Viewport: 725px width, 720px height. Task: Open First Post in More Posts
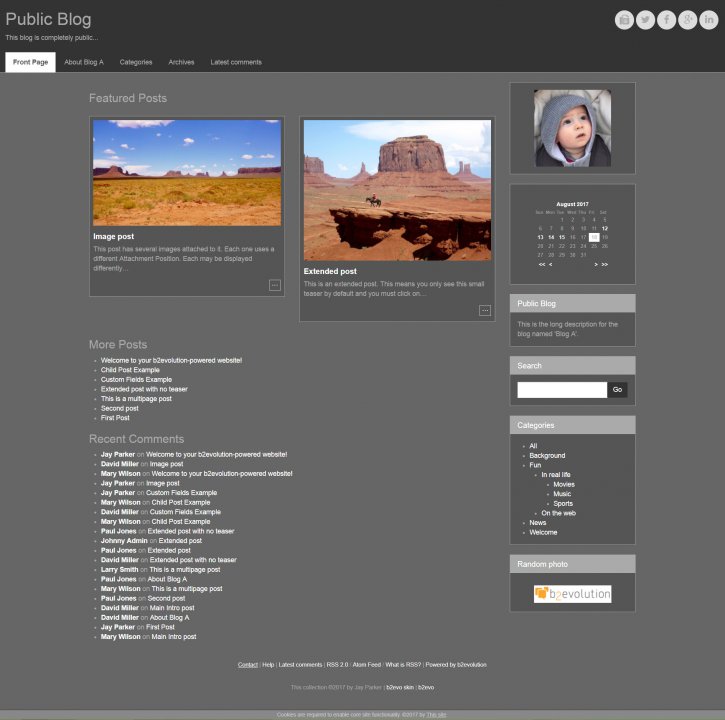point(115,418)
